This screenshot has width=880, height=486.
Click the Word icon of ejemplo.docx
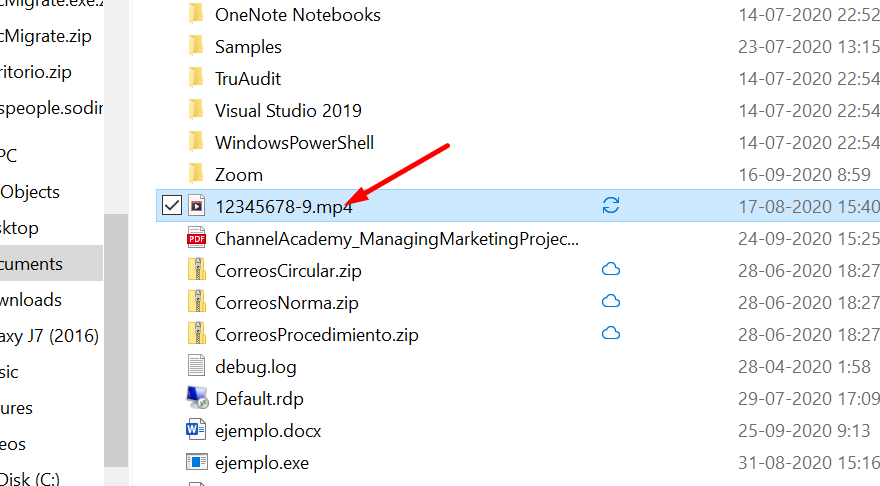point(196,430)
